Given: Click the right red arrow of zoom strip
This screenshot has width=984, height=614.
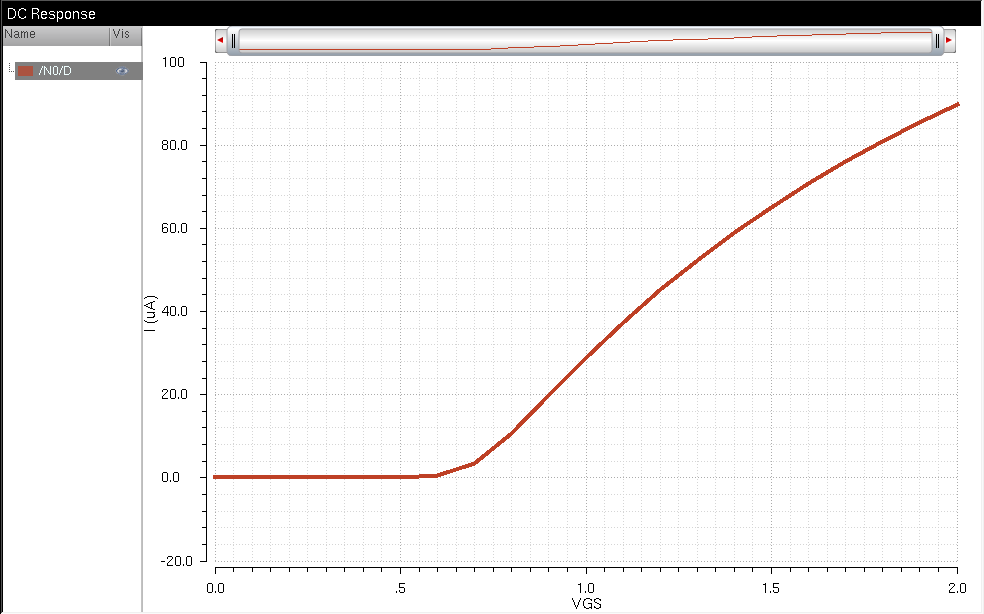Looking at the screenshot, I should pos(949,40).
